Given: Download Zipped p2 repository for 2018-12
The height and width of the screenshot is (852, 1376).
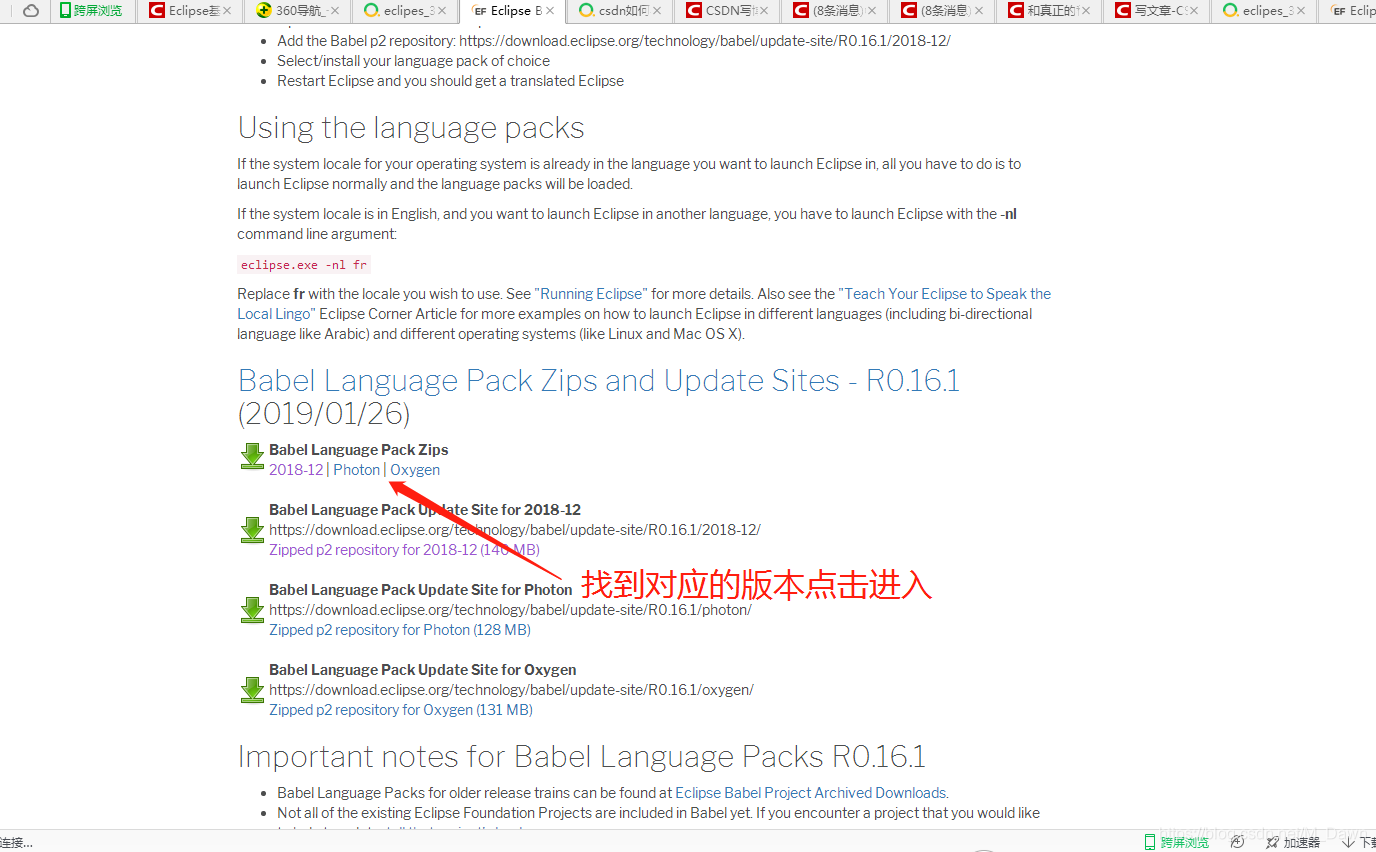Looking at the screenshot, I should click(404, 550).
